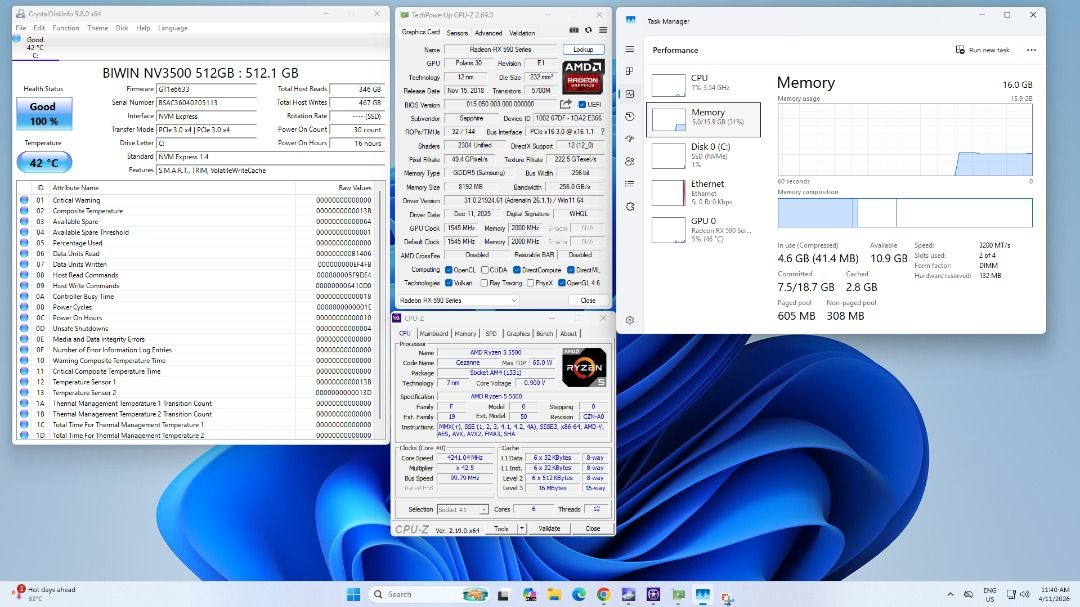Click Run new task icon in Task Manager
This screenshot has width=1080, height=607.
960,50
